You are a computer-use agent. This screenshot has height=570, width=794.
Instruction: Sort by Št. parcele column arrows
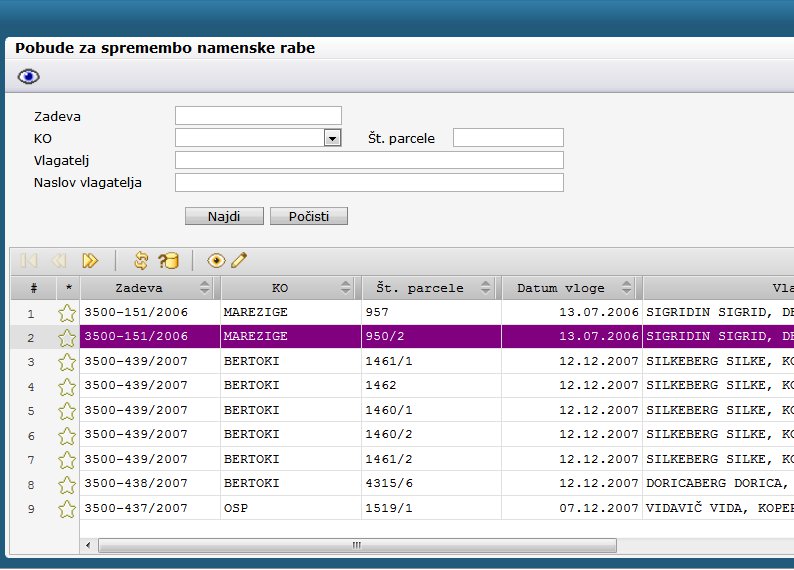pyautogui.click(x=485, y=288)
